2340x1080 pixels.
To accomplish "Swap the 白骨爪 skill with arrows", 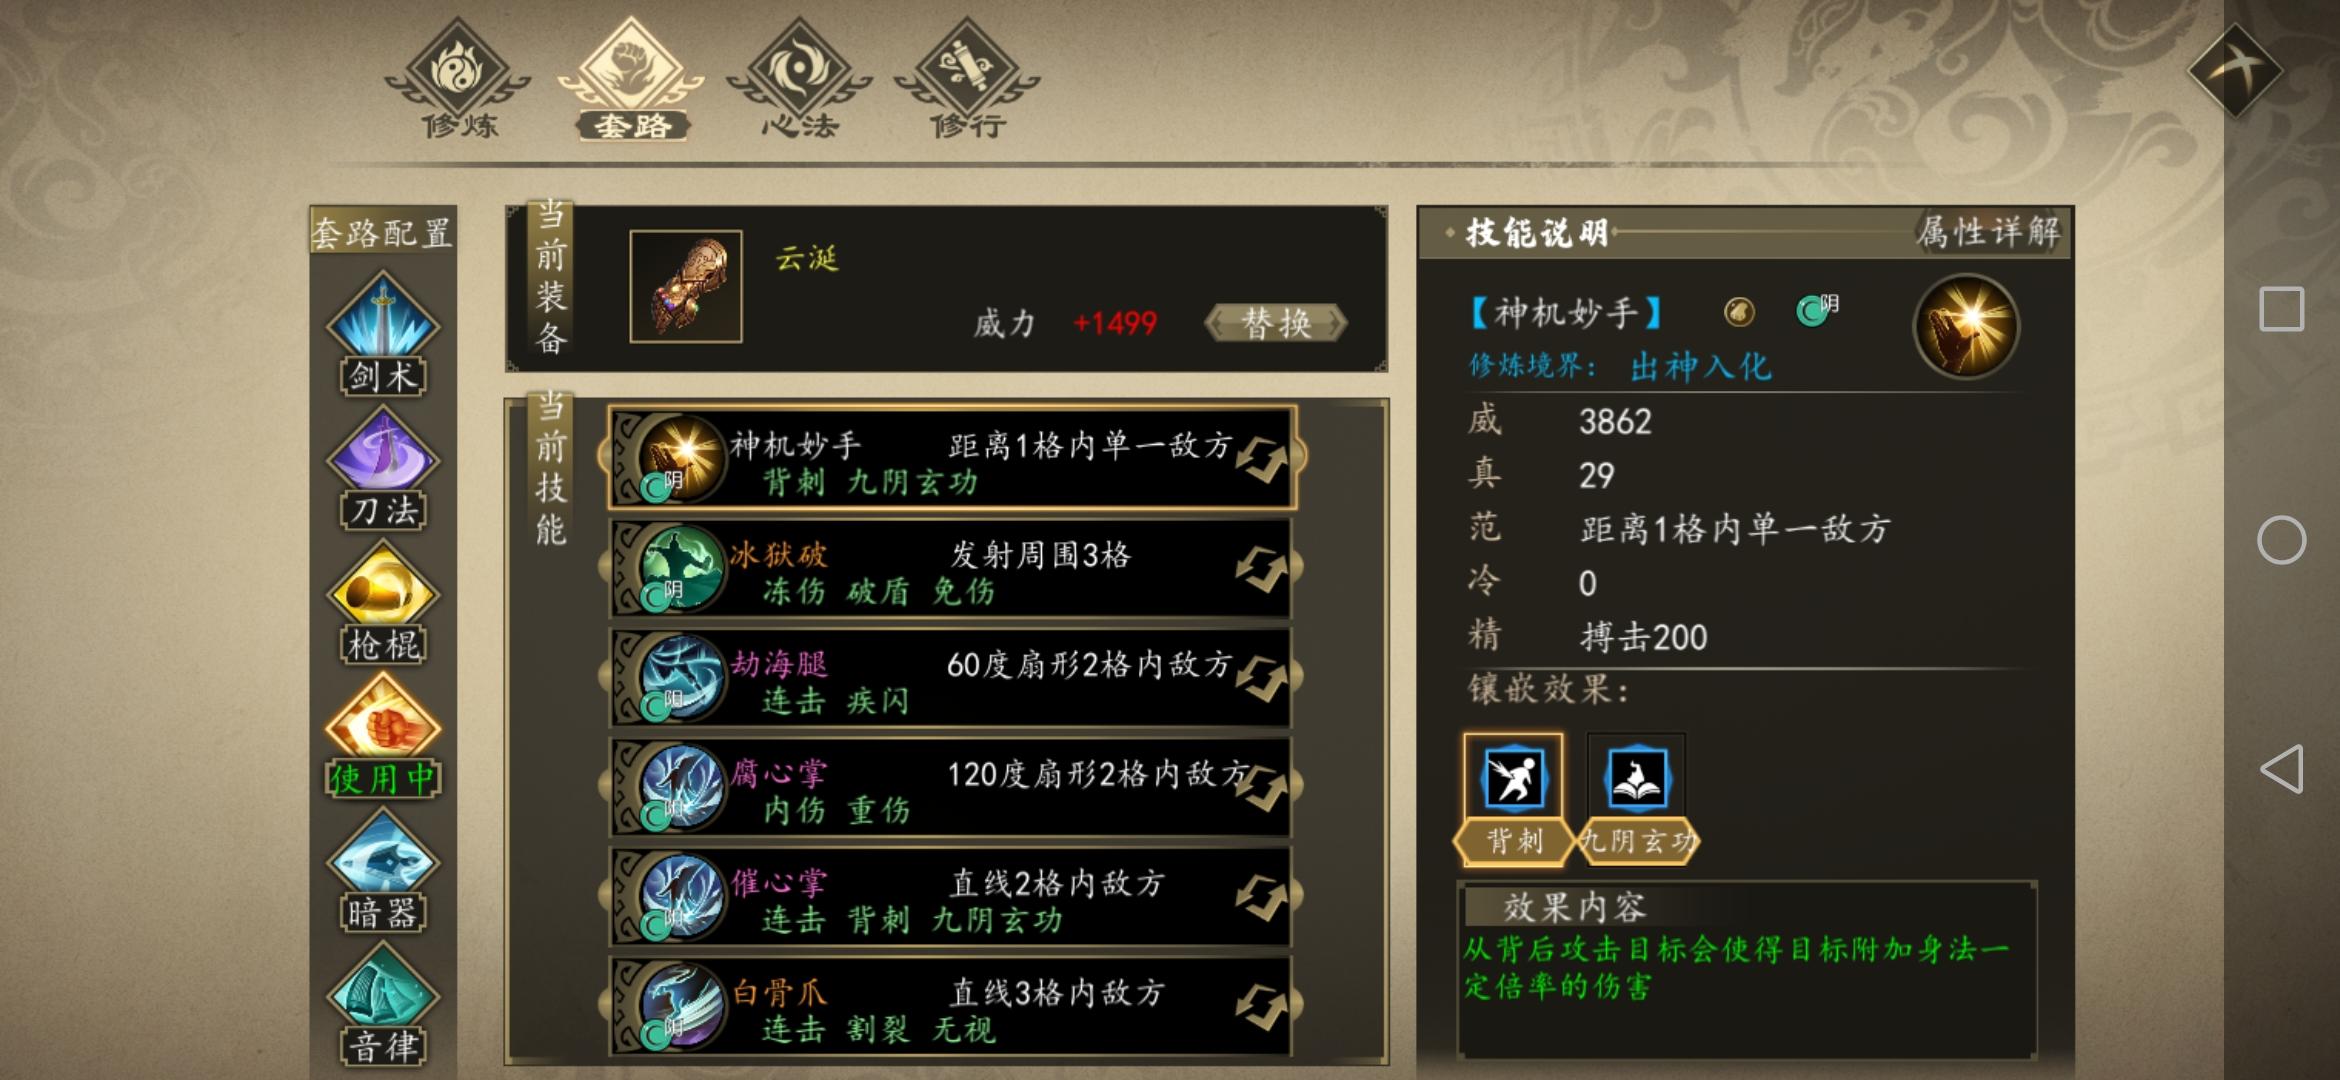I will coord(1262,1006).
